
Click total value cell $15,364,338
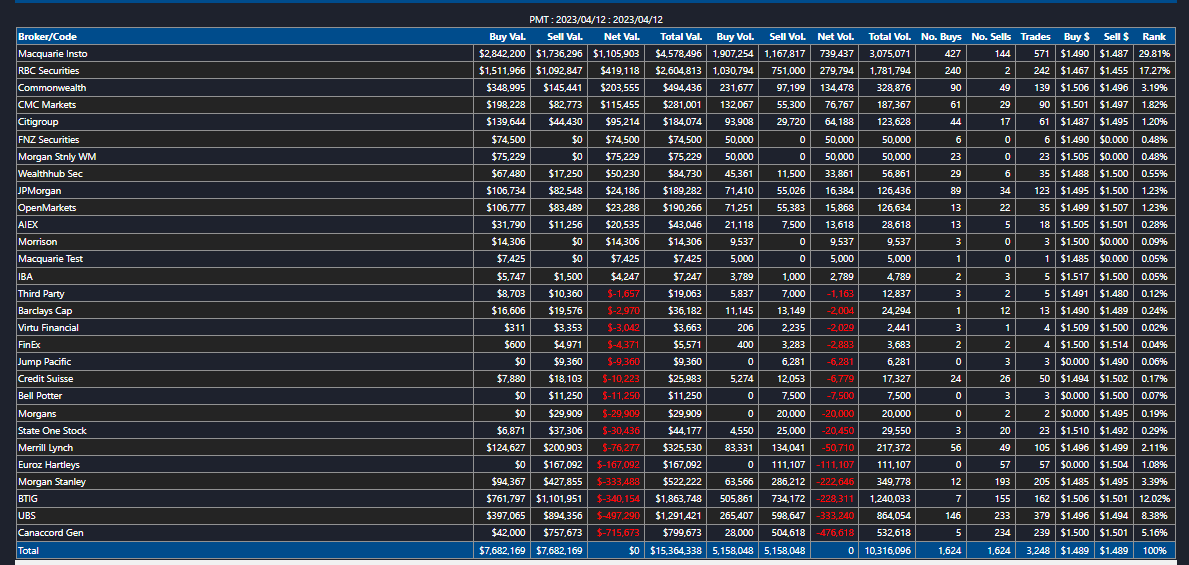(x=674, y=551)
